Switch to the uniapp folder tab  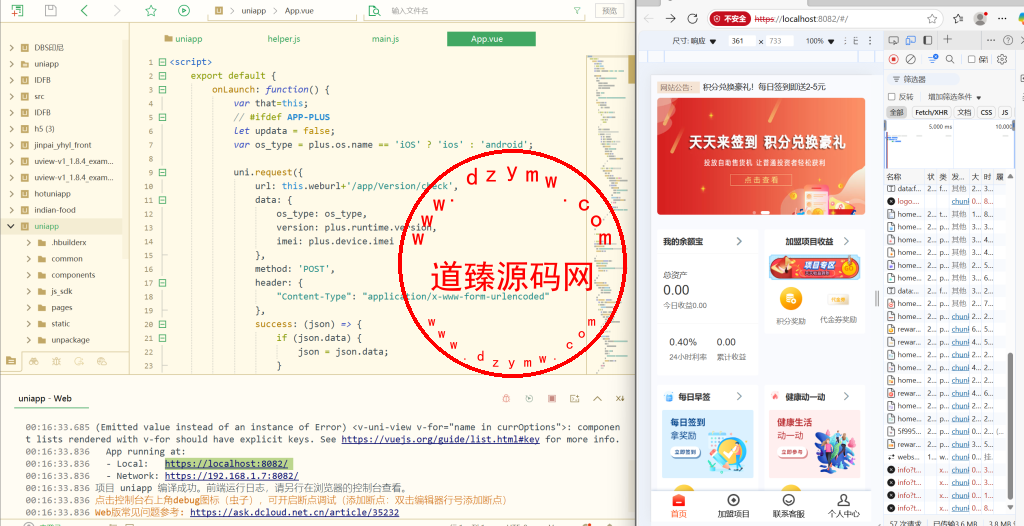click(184, 39)
